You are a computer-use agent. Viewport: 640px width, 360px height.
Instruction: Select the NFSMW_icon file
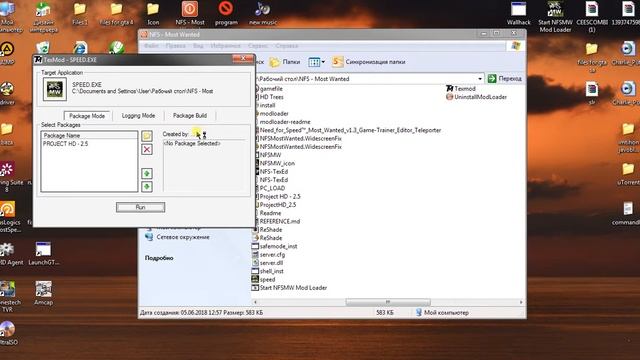pos(275,163)
